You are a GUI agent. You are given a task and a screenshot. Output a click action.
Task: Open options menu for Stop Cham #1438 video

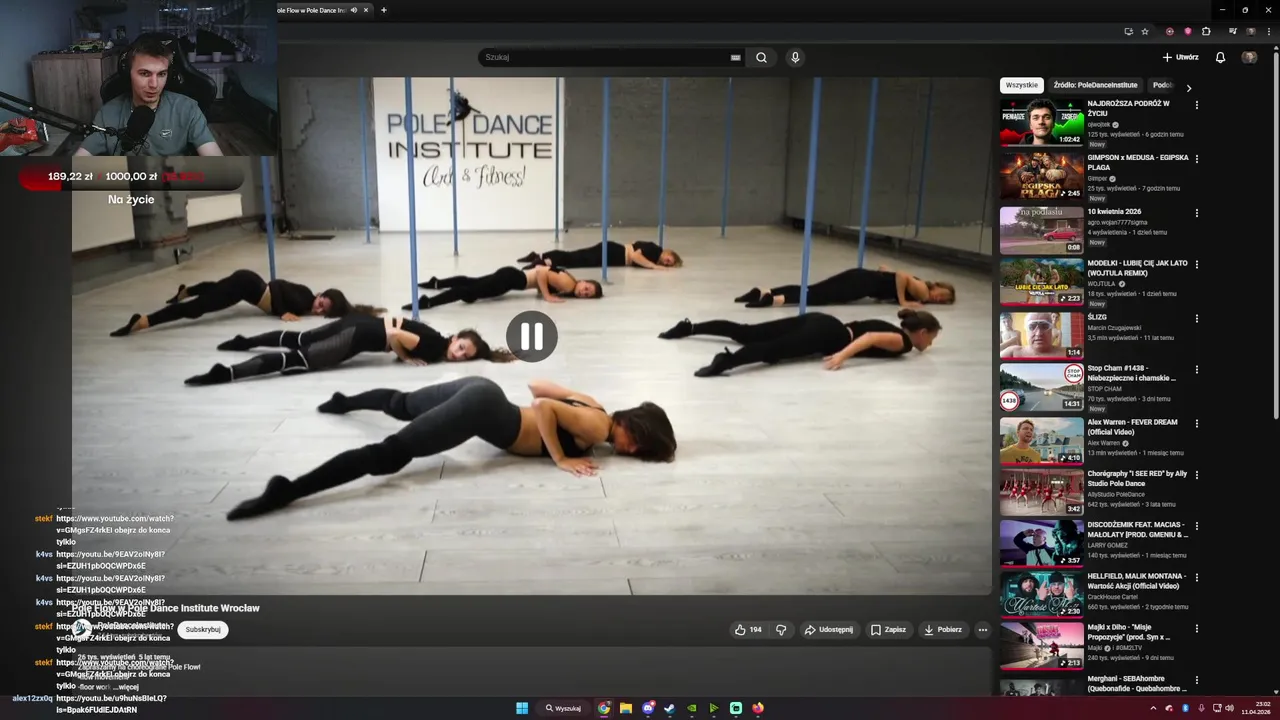pyautogui.click(x=1196, y=370)
